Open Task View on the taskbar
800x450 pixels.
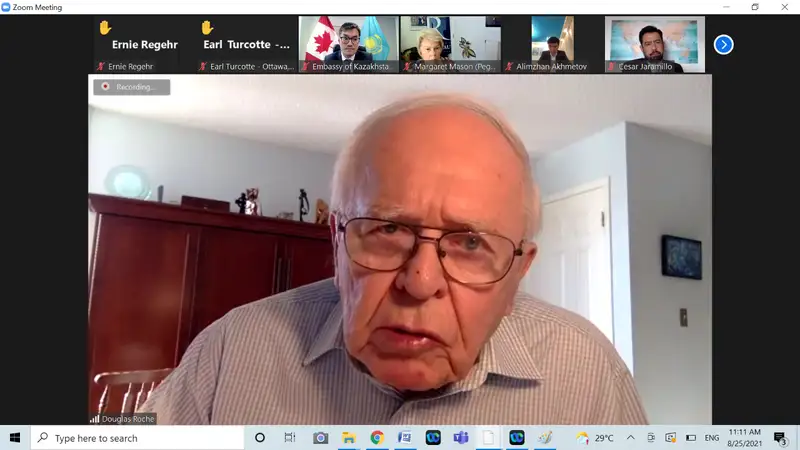pyautogui.click(x=290, y=438)
